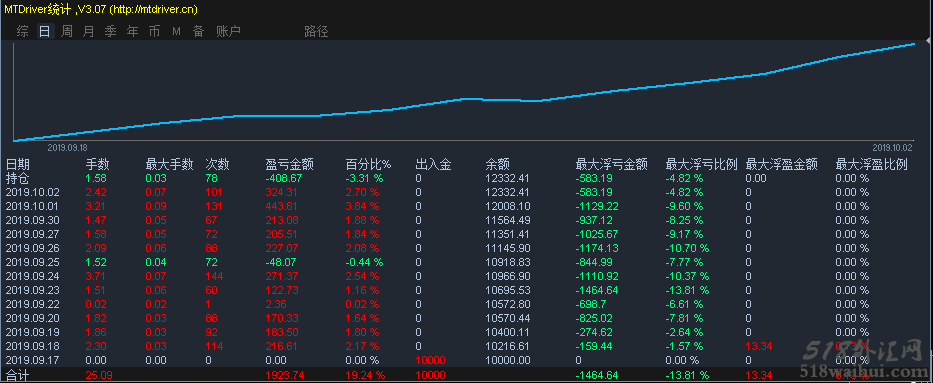
Task: Click the 2019.10.02 chart axis label
Action: click(893, 147)
